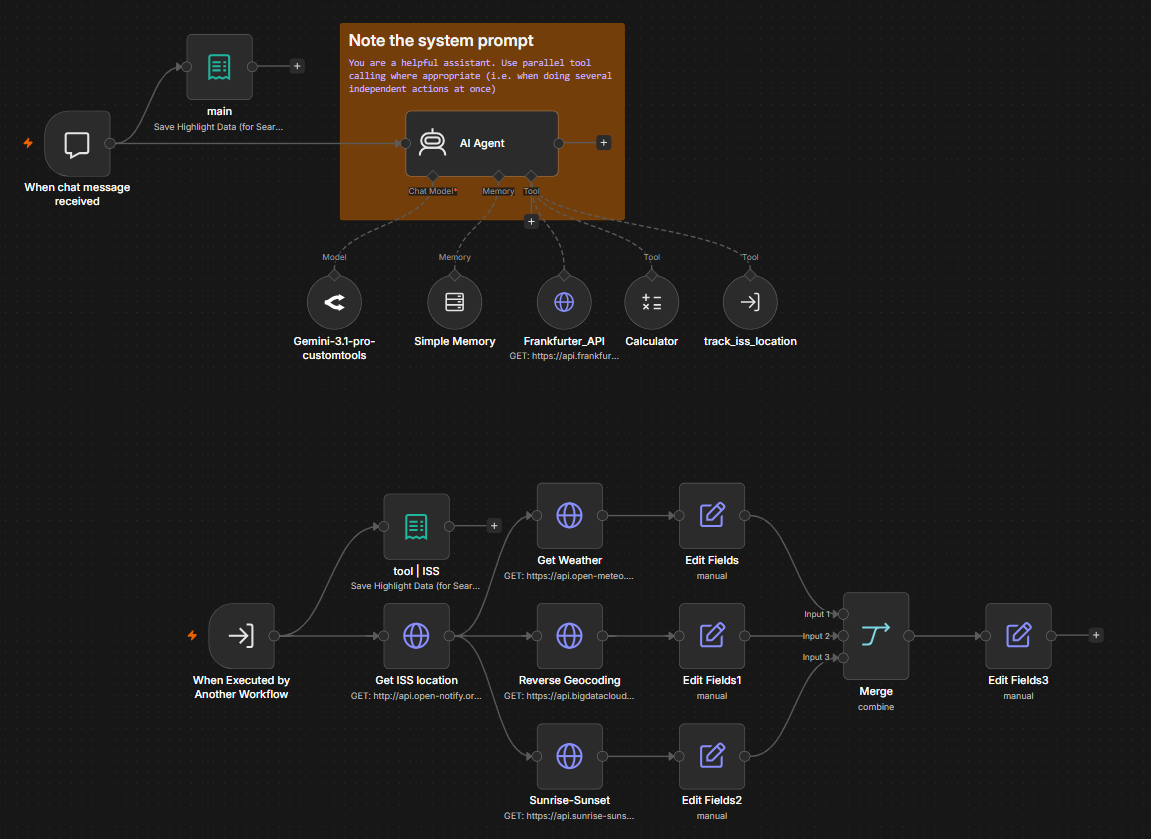Open the AI Agent node

pos(482,143)
